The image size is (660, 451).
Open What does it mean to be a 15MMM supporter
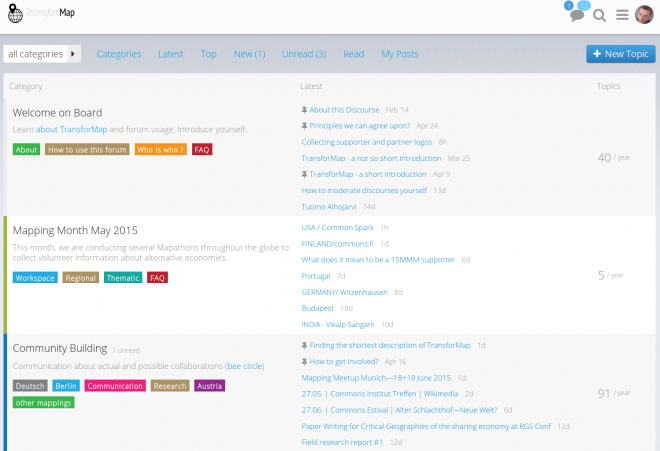pyautogui.click(x=378, y=260)
